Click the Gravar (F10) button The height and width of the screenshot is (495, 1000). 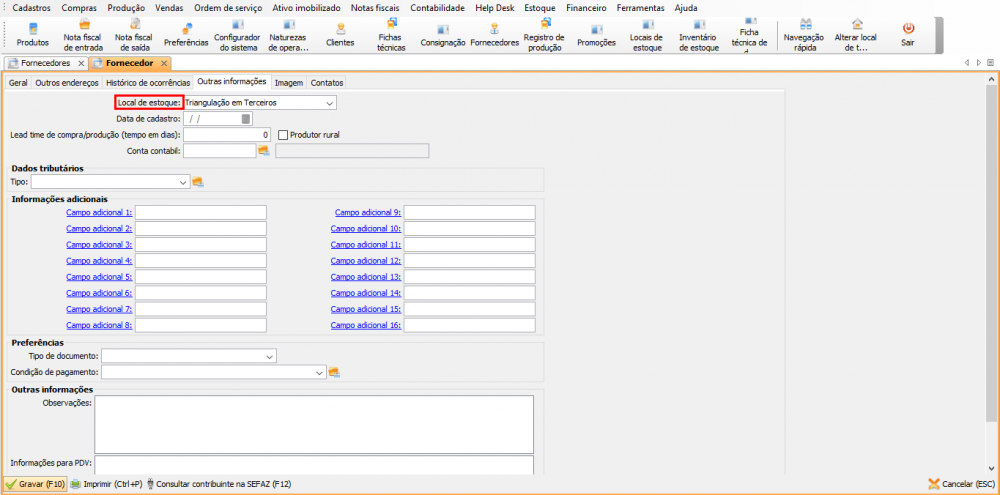coord(35,484)
